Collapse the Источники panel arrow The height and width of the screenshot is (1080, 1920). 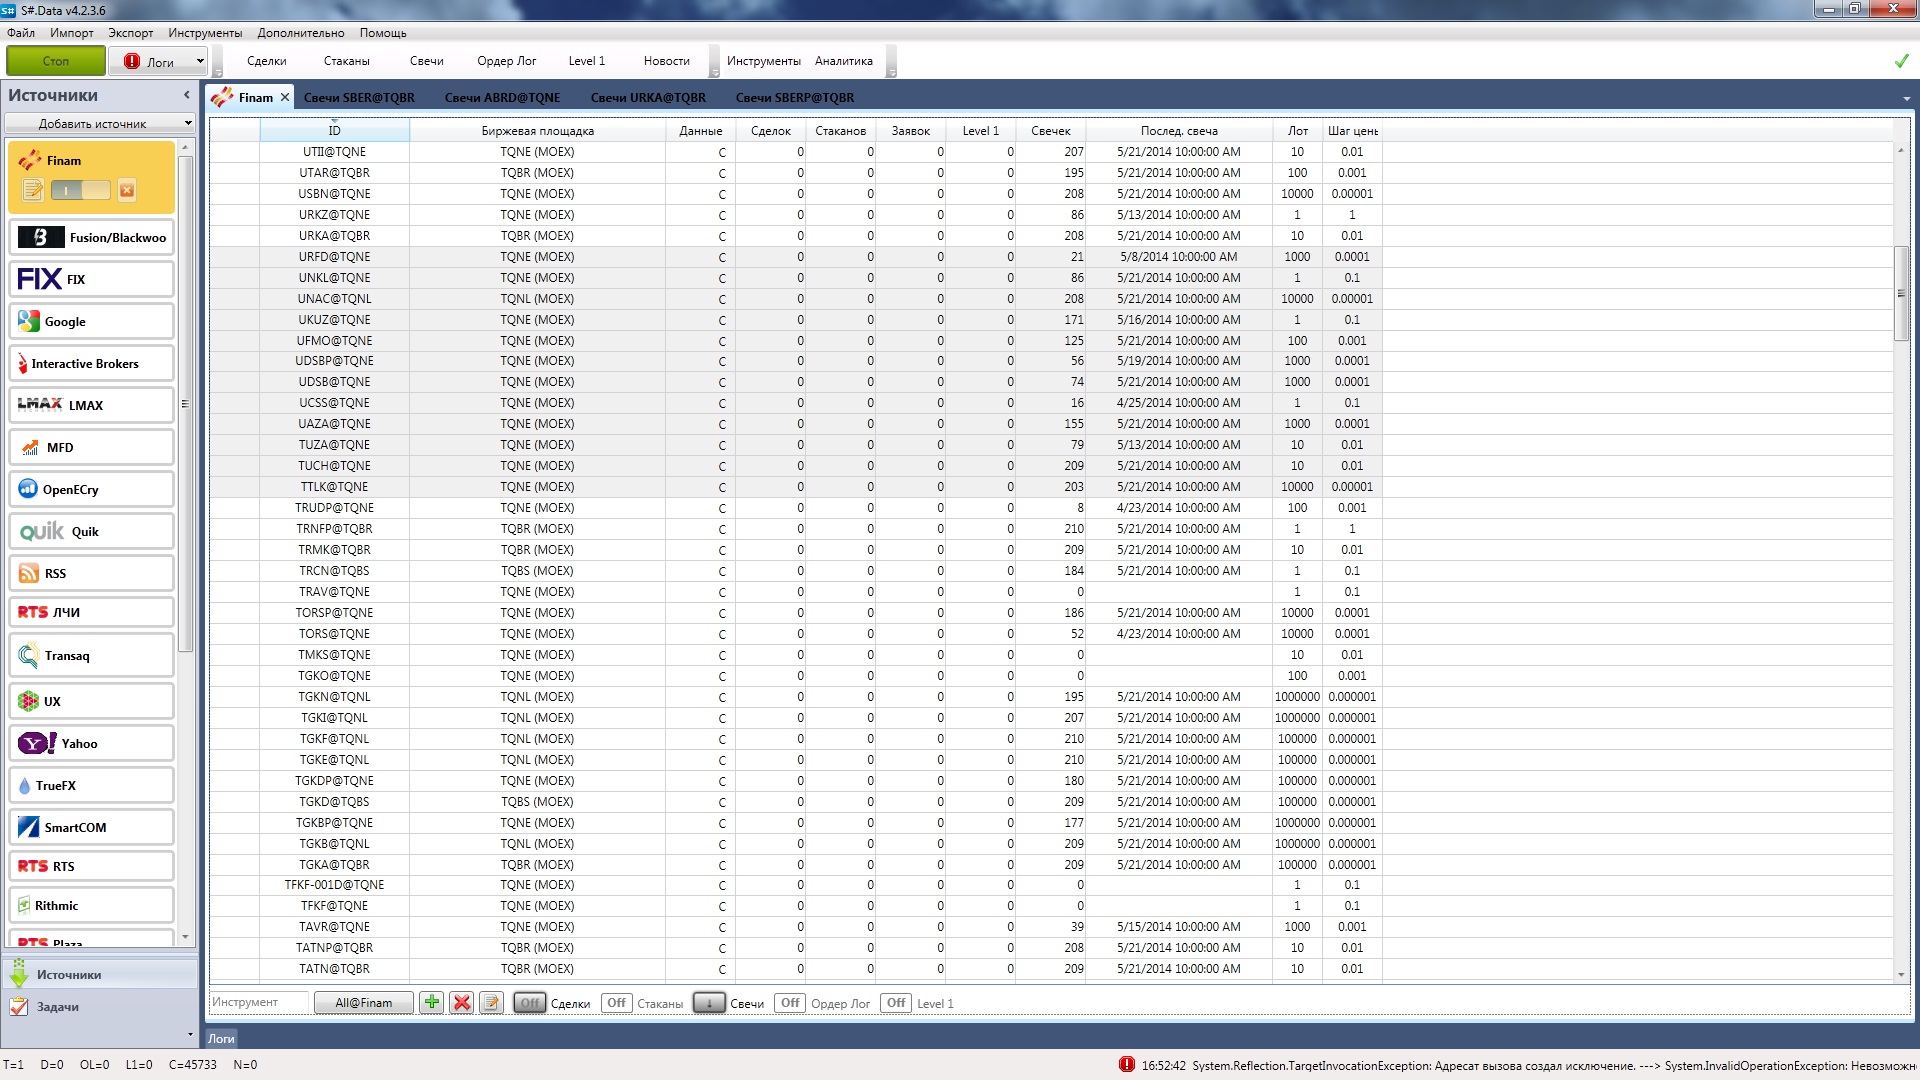pos(186,96)
